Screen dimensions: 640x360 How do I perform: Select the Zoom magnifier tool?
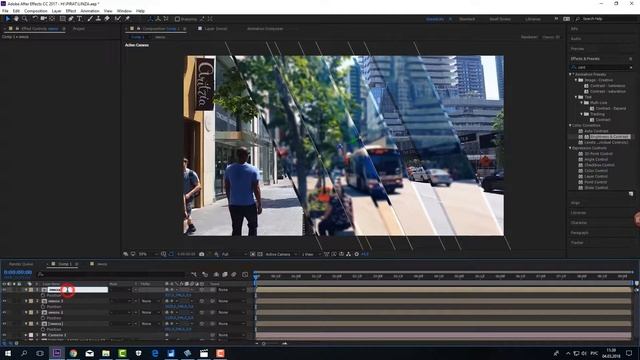[24, 19]
